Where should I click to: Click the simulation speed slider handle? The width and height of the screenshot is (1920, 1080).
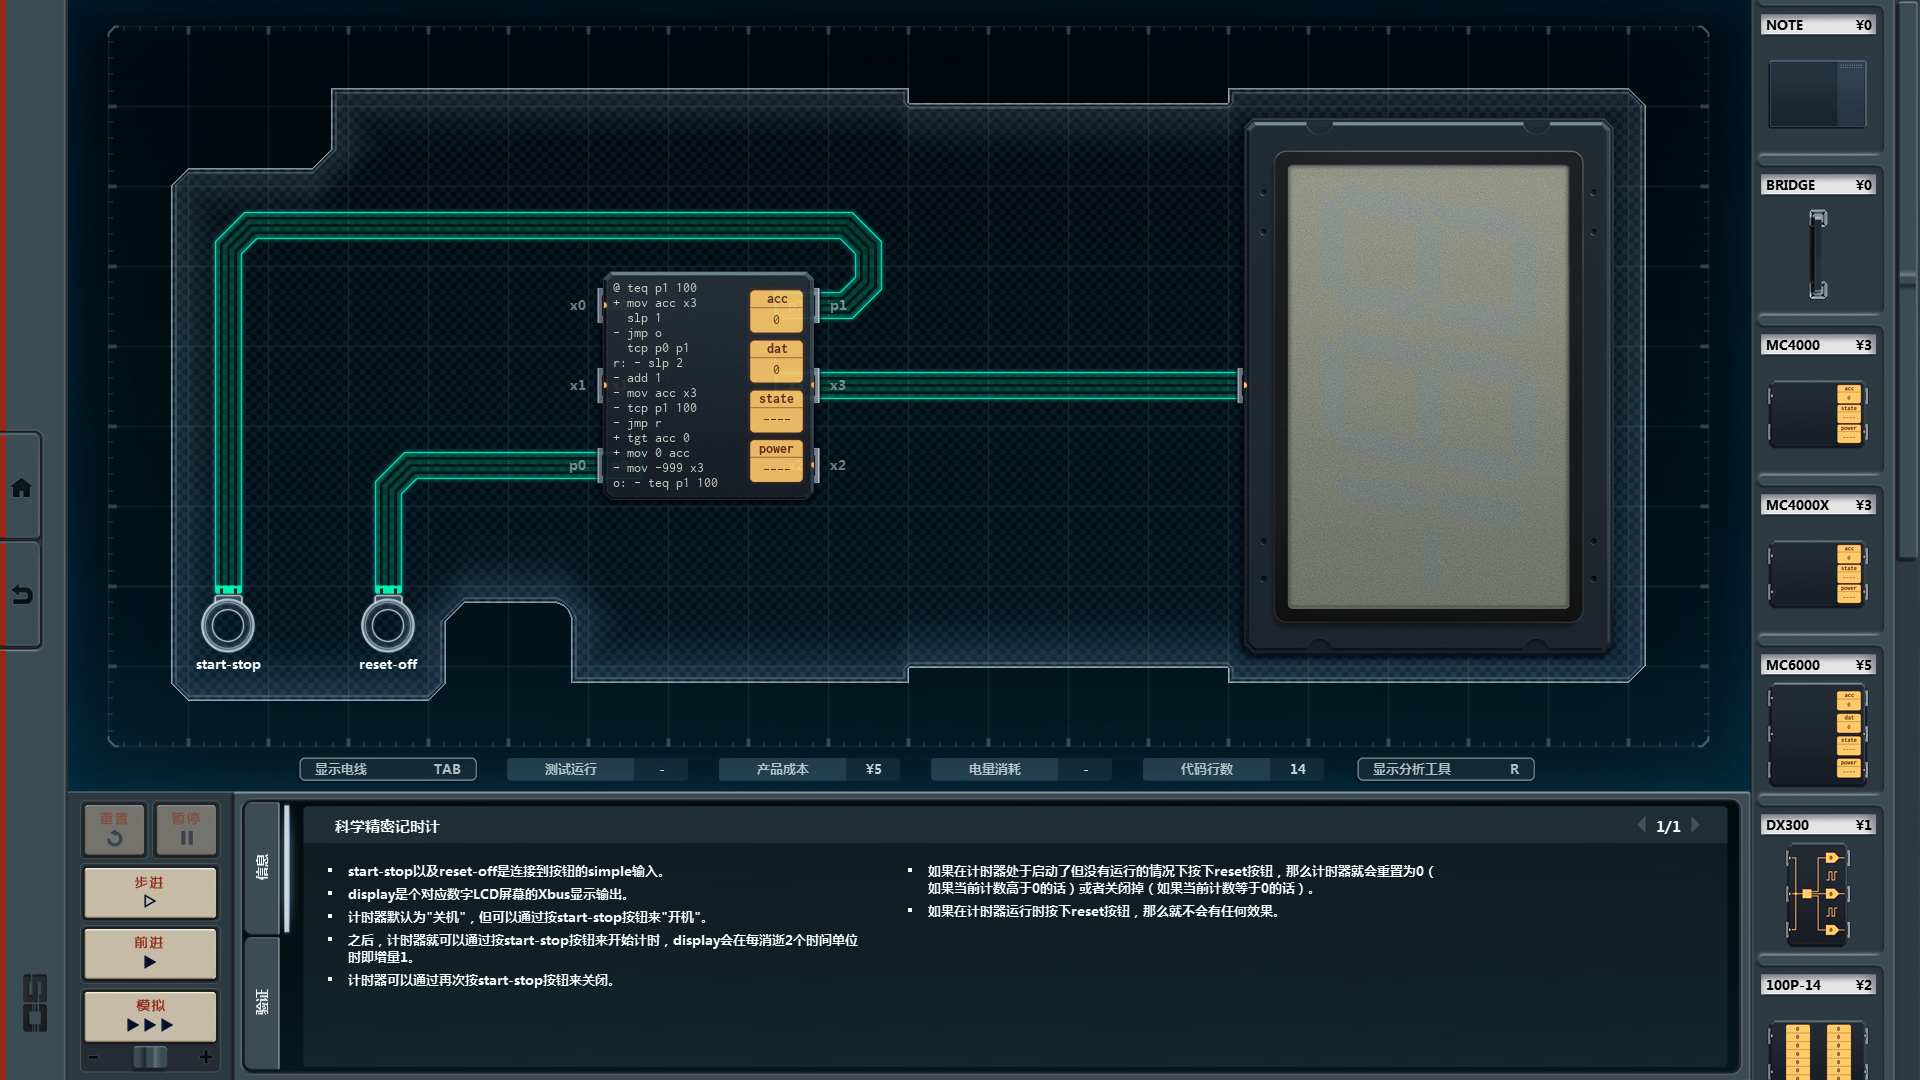click(150, 1057)
